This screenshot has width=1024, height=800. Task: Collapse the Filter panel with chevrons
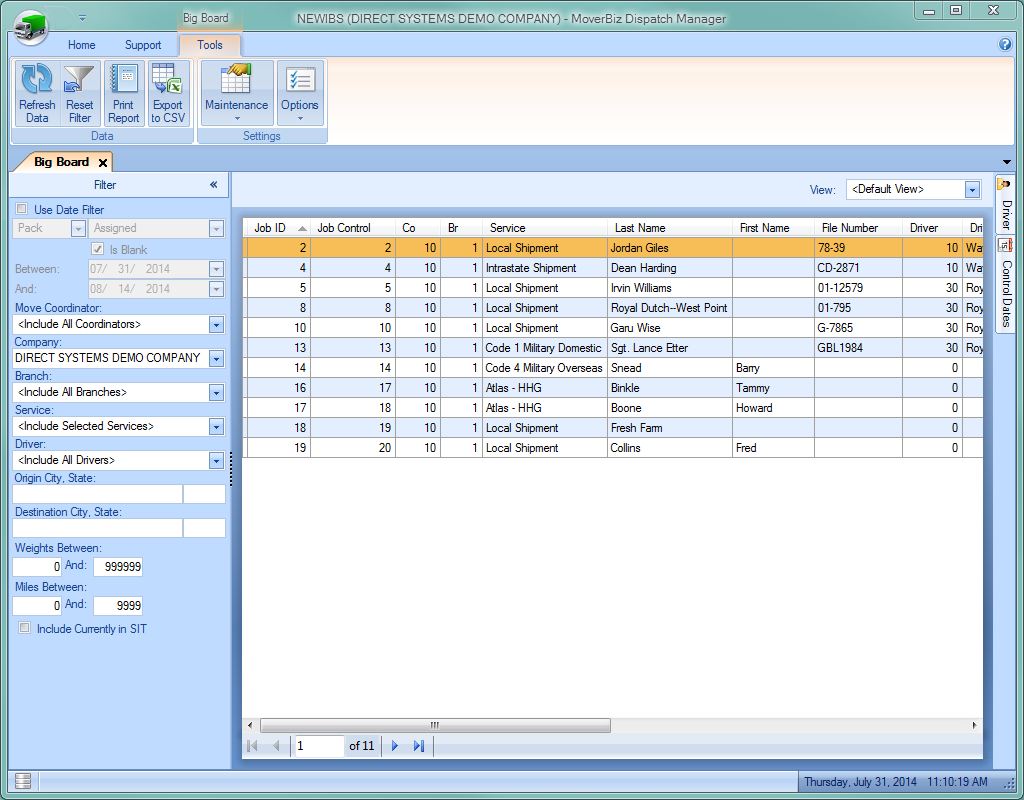tap(213, 185)
